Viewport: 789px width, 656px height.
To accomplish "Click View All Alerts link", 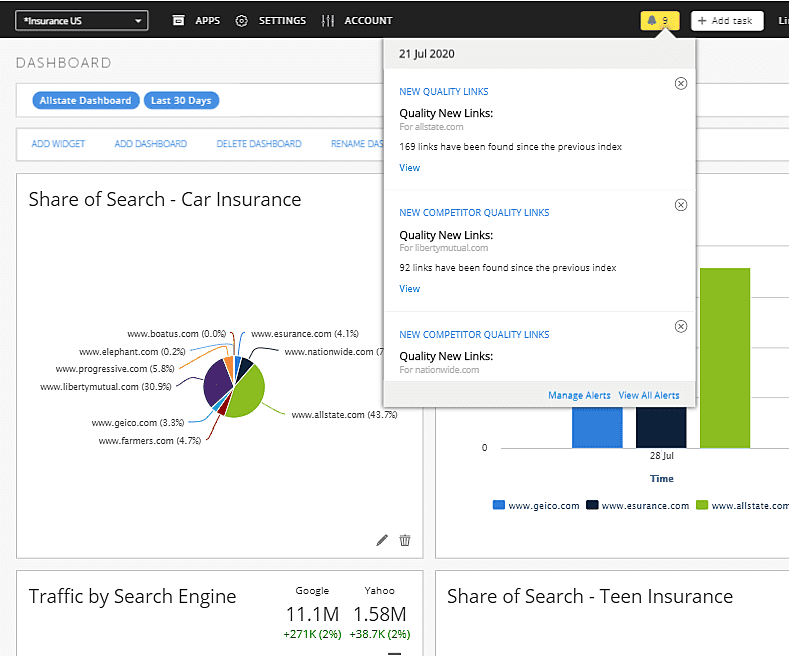I will tap(649, 395).
